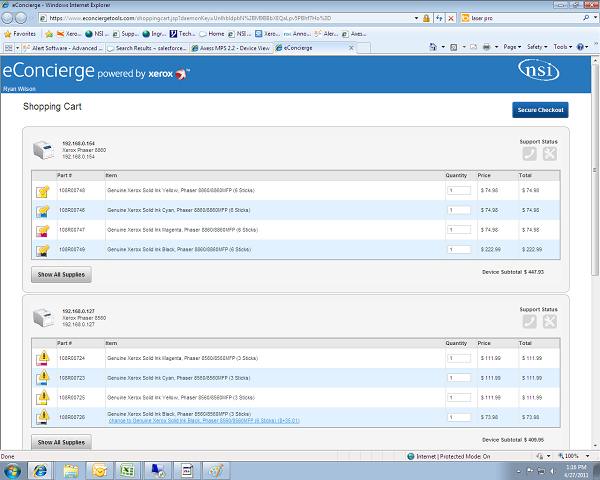Click the warning icon for Magenta 108R00724

click(x=43, y=358)
